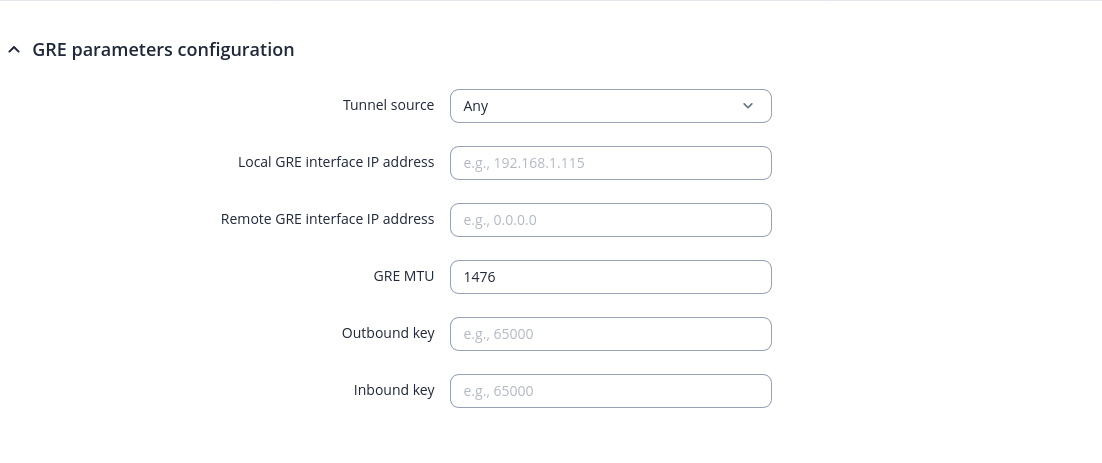The image size is (1102, 463).
Task: Focus the Local GRE interface IP address field
Action: coord(610,163)
